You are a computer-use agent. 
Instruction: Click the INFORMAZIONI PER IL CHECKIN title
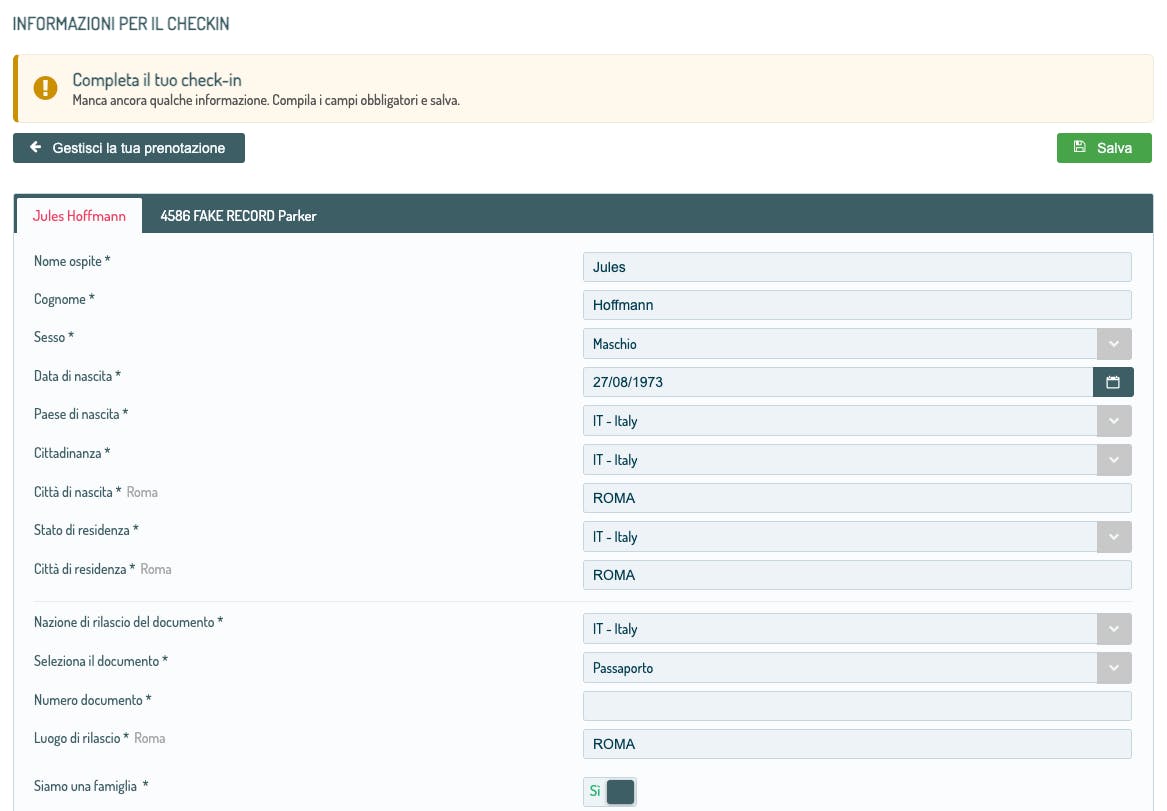pyautogui.click(x=121, y=24)
